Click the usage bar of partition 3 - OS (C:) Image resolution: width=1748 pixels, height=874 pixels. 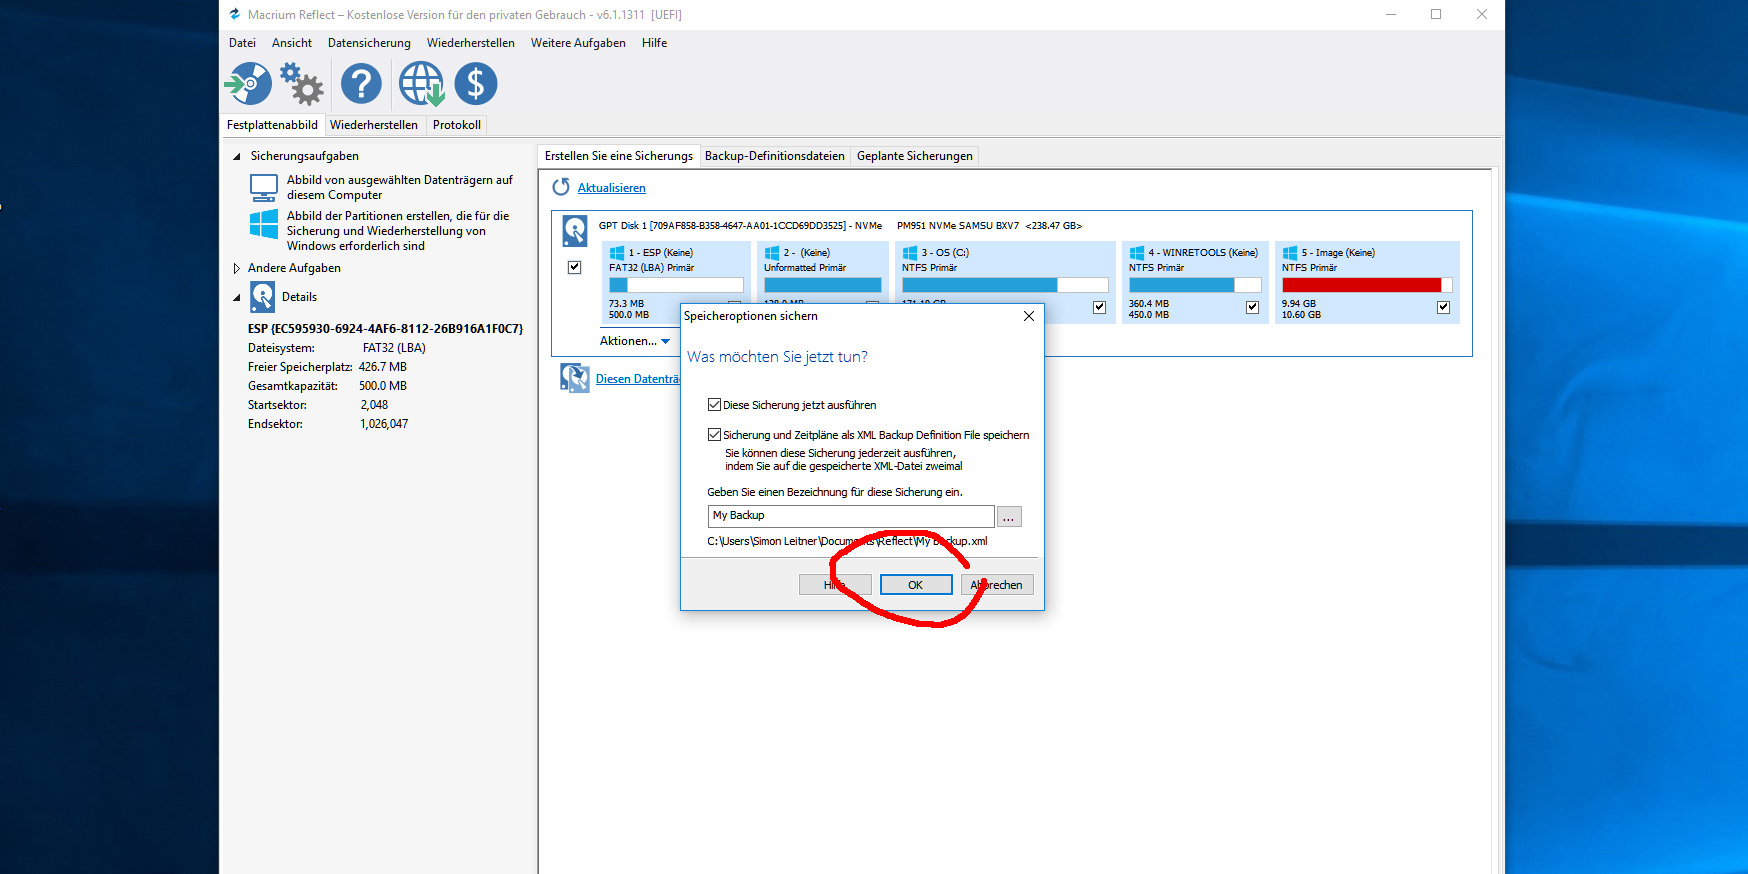click(1005, 285)
